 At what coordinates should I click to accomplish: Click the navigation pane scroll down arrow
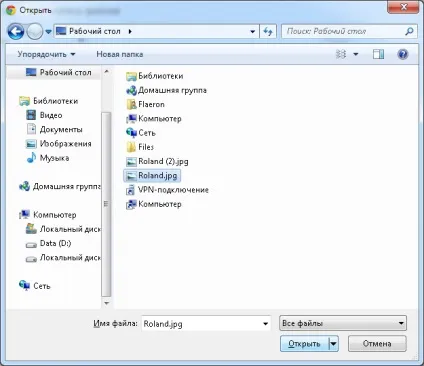tap(106, 303)
